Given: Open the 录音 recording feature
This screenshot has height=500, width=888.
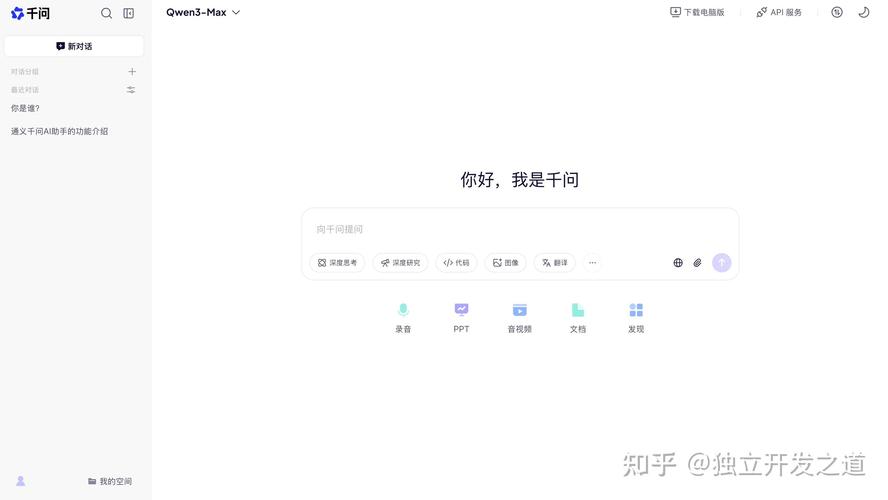Looking at the screenshot, I should 403,318.
